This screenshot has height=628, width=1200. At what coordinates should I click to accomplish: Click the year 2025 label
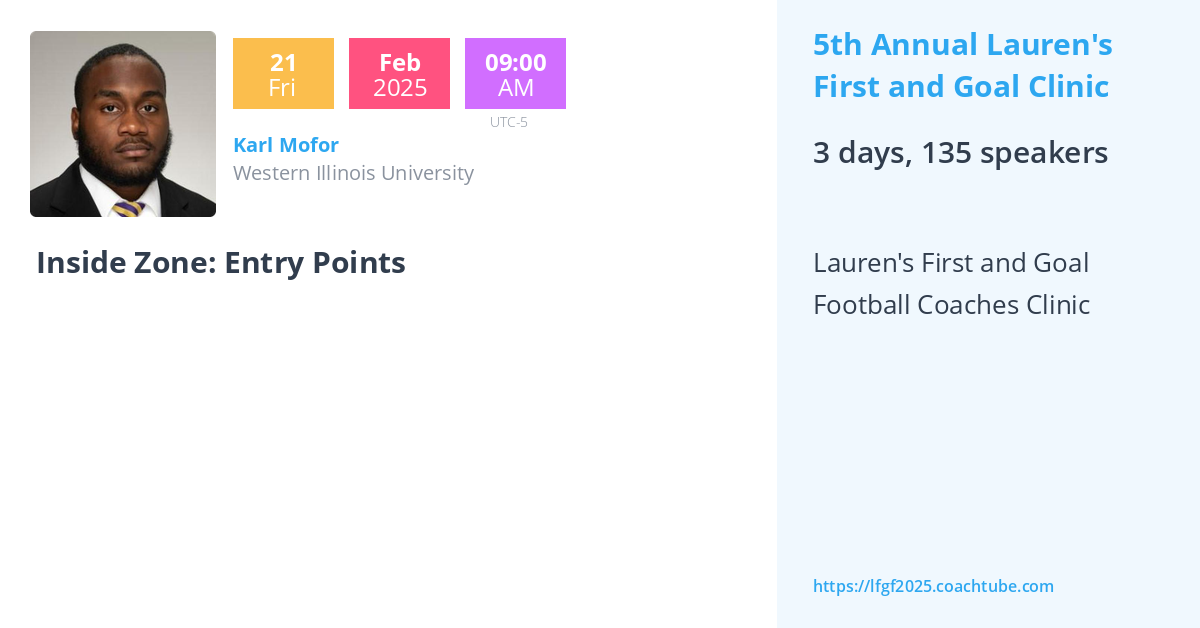tap(399, 88)
